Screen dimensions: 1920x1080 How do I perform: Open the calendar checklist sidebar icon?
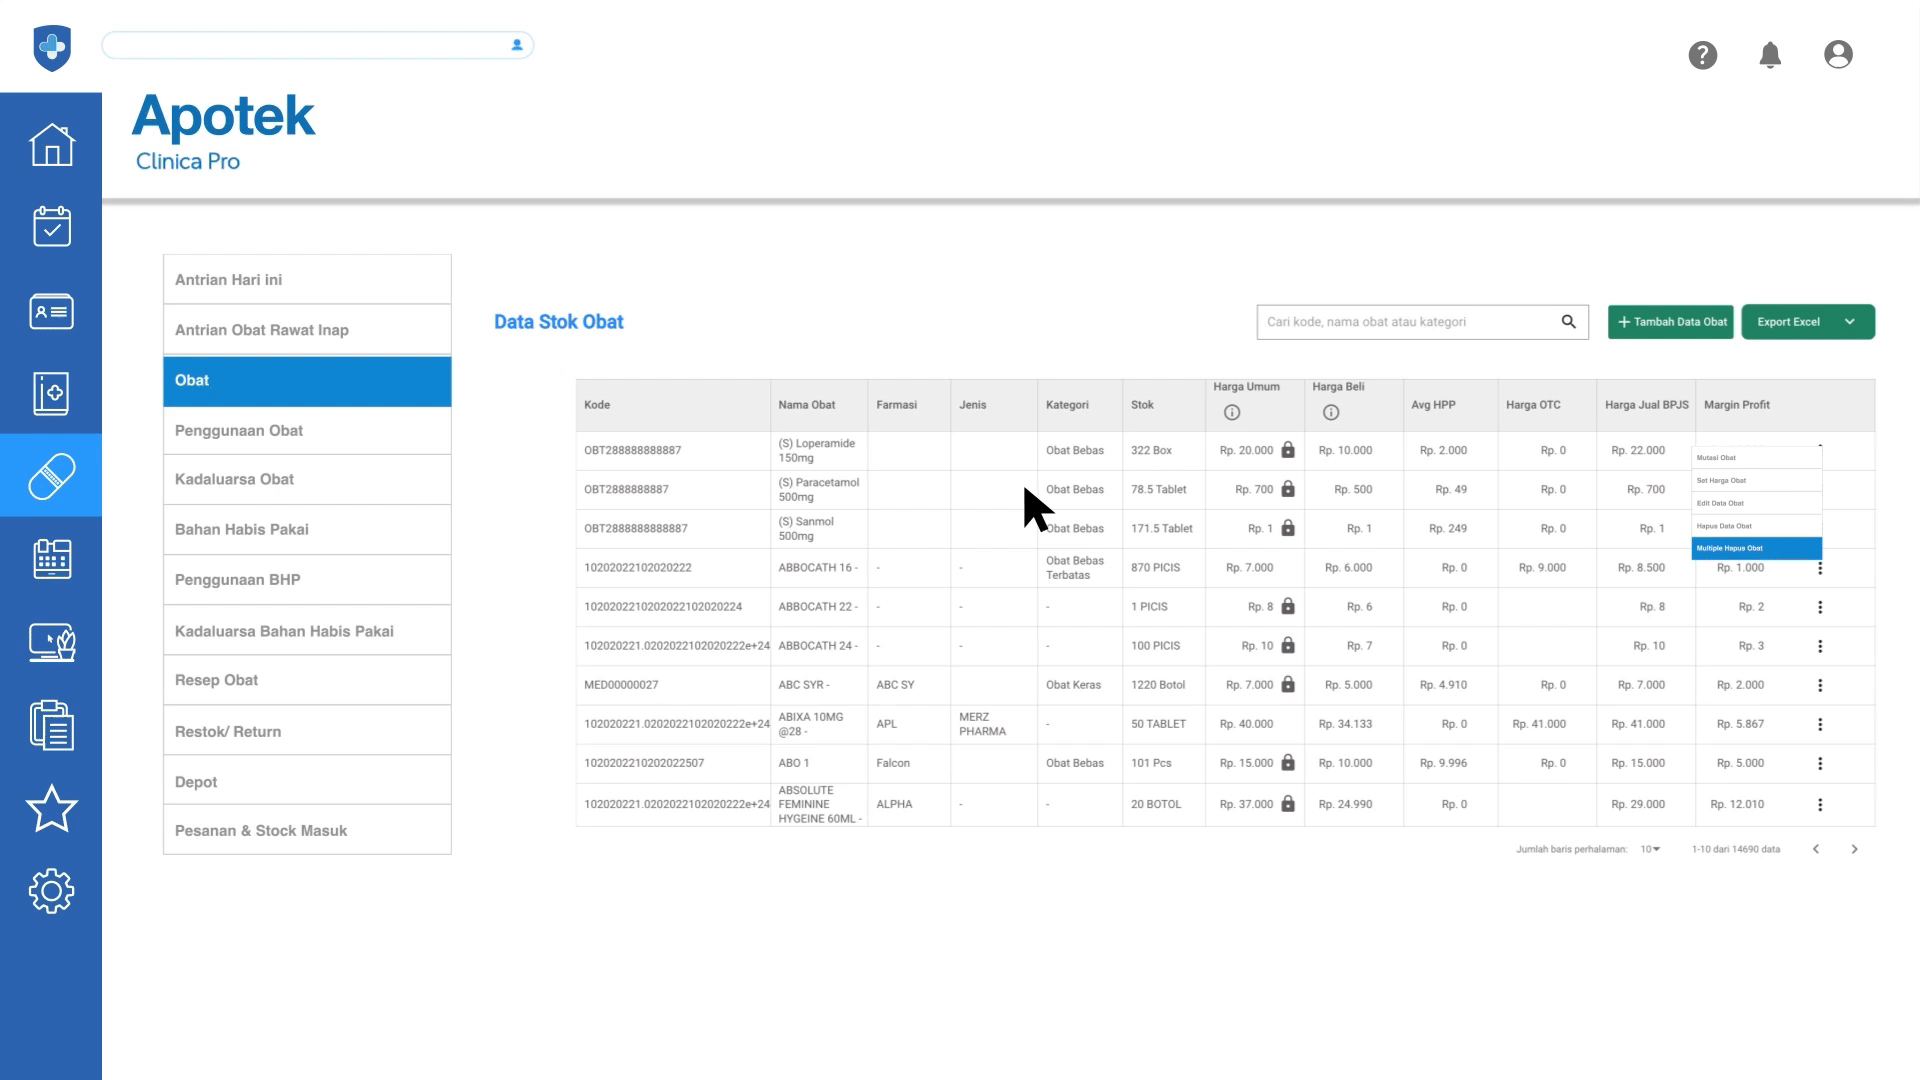(x=51, y=227)
